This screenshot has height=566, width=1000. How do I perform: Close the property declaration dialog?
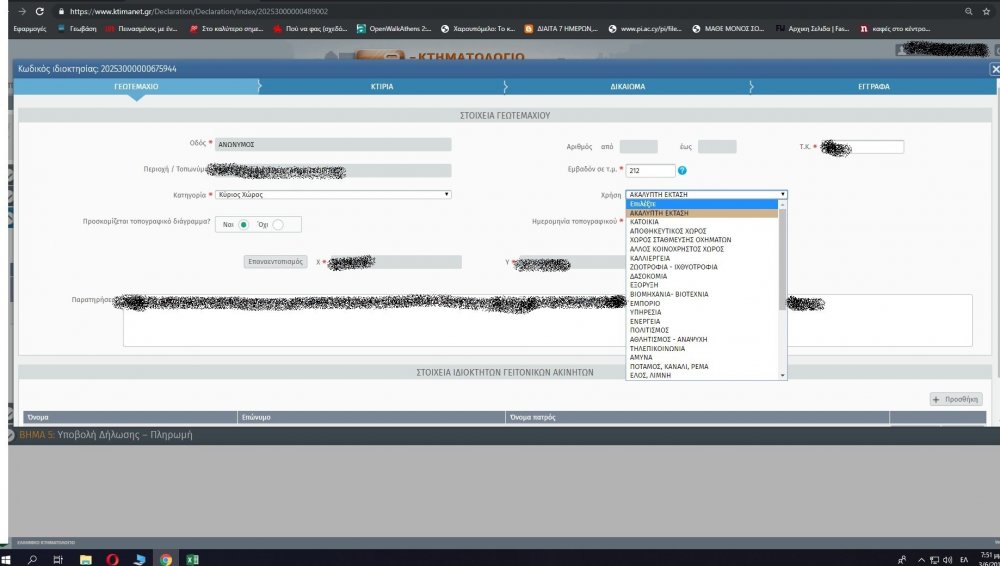coord(994,69)
